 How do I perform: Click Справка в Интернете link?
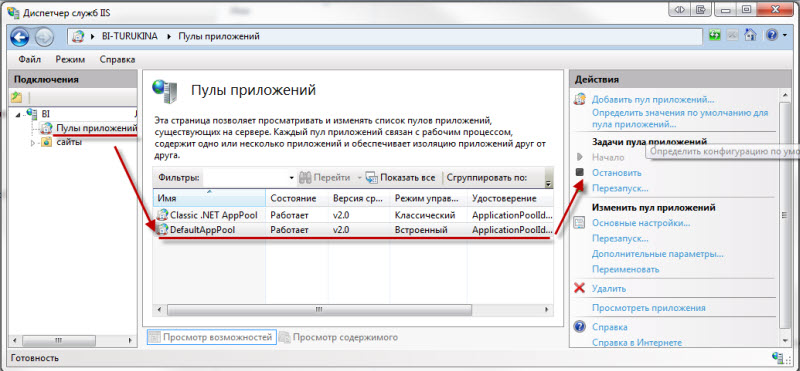637,343
